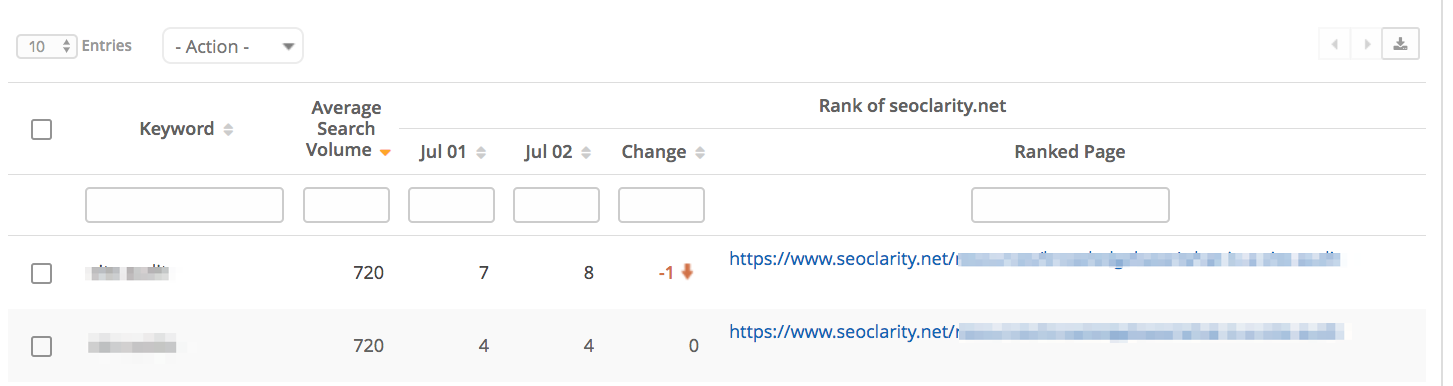Viewport: 1453px width, 386px height.
Task: Check the first keyword row checkbox
Action: pos(41,273)
